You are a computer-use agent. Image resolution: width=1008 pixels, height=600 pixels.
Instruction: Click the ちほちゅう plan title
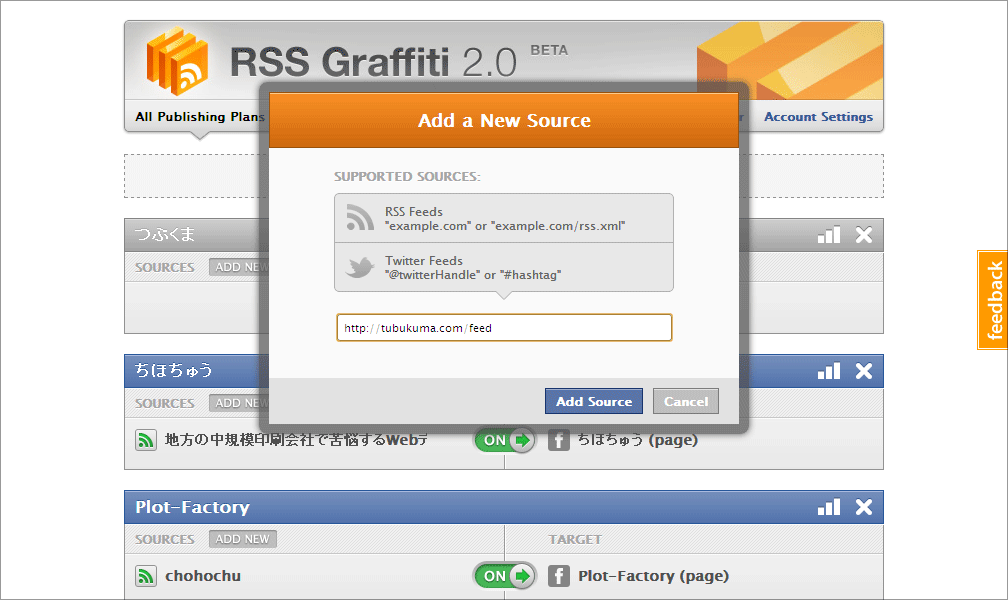tap(174, 370)
